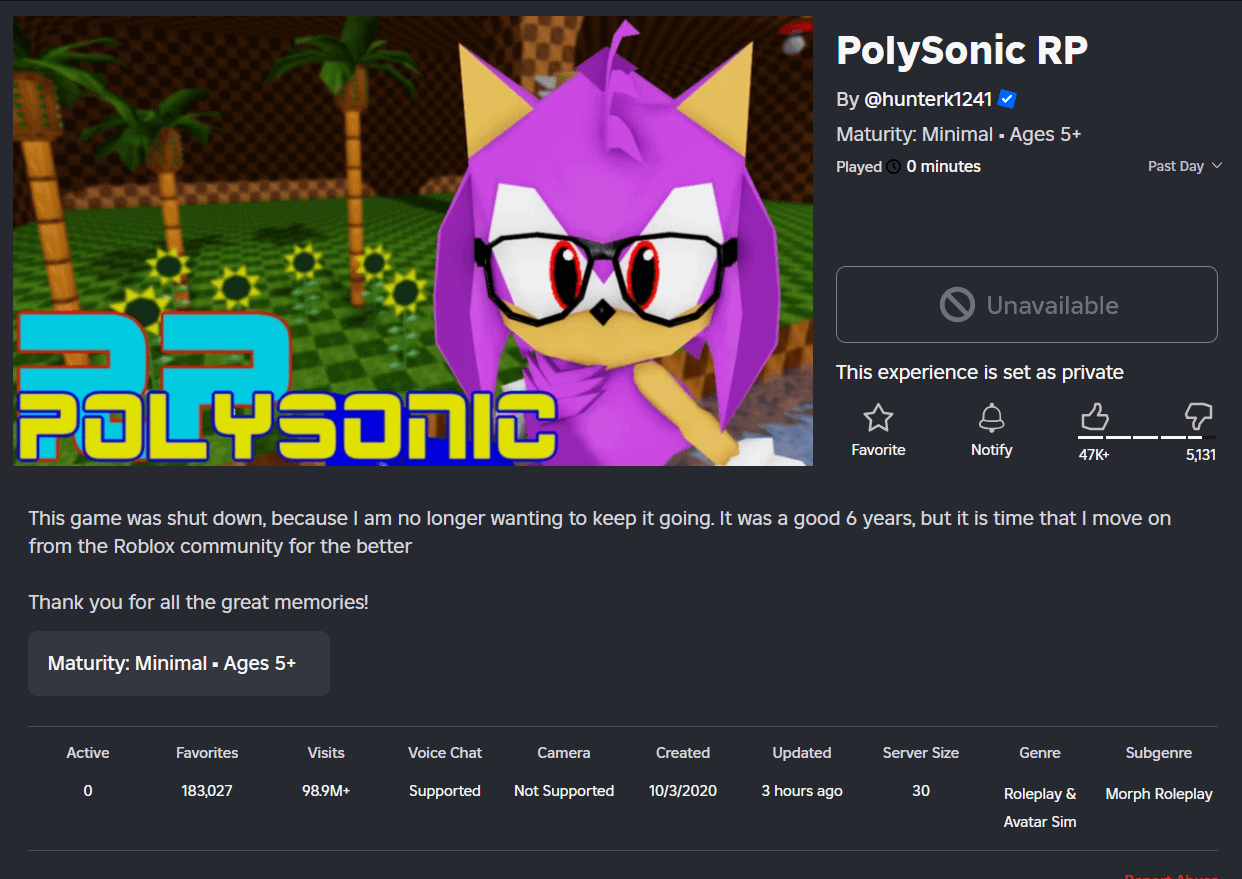Viewport: 1242px width, 879px height.
Task: Click the Roleplay & Avatar Sim genre link
Action: point(1040,808)
